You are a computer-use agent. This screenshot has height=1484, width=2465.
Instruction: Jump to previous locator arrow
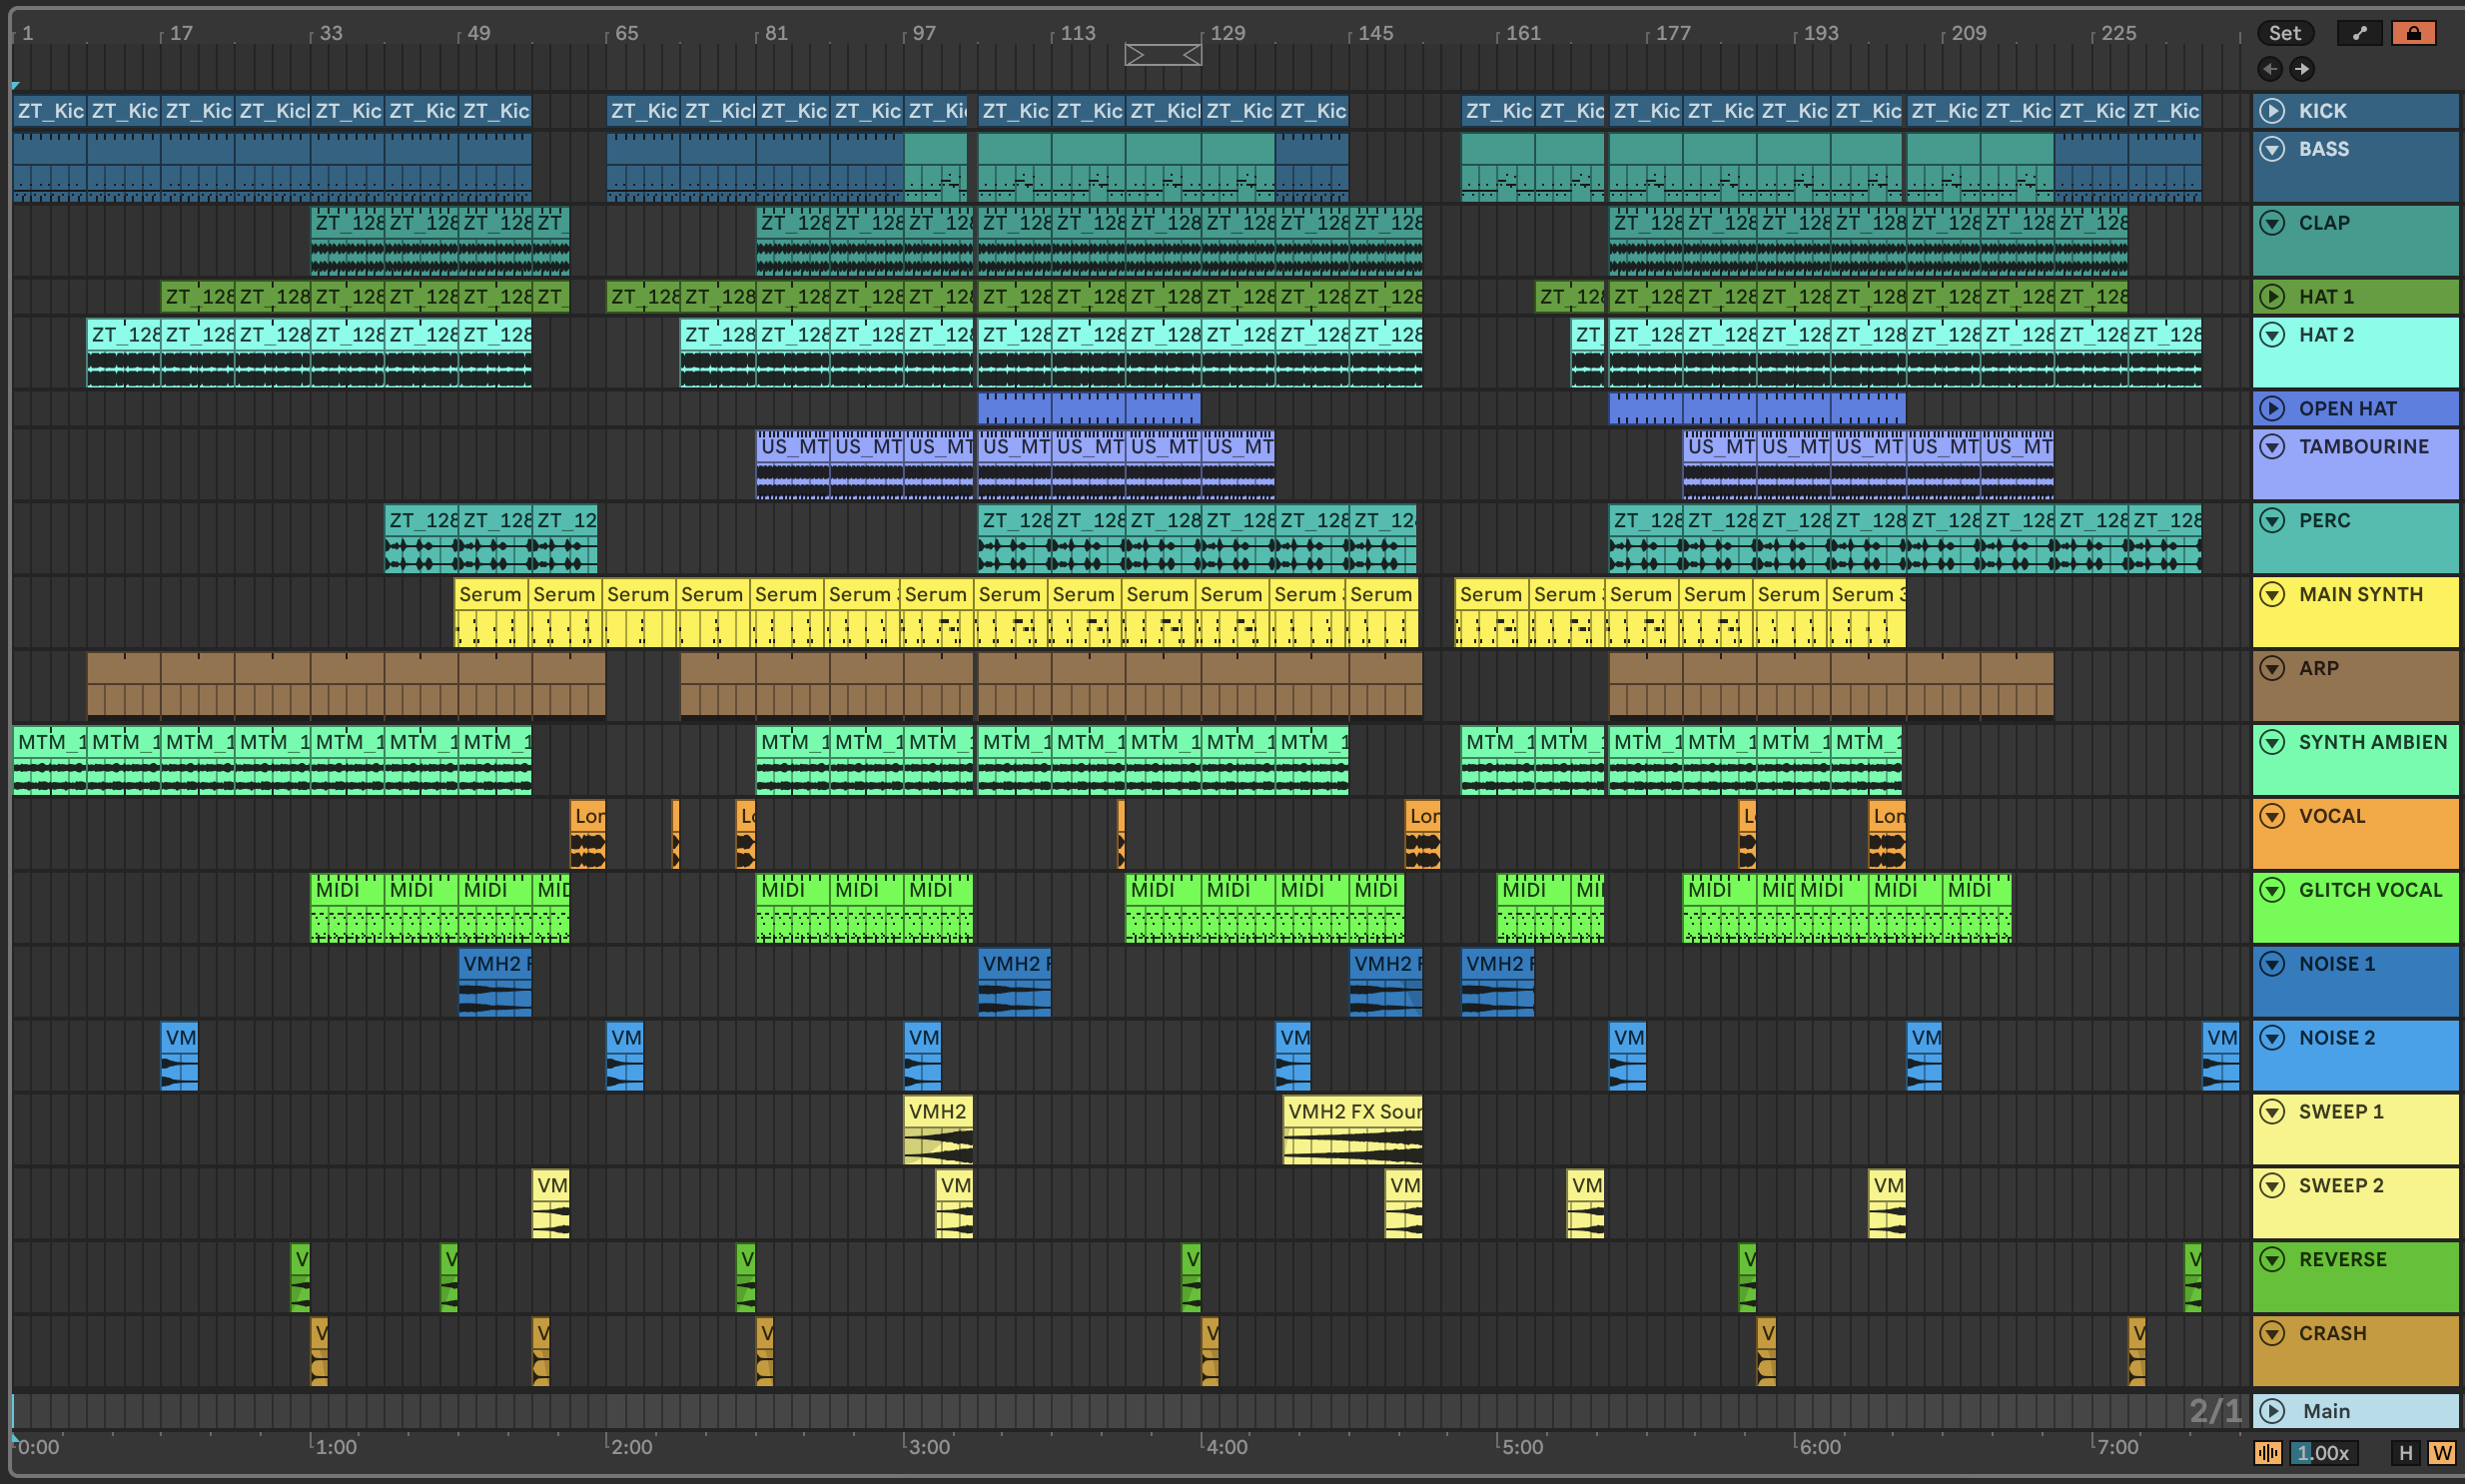pos(2269,69)
